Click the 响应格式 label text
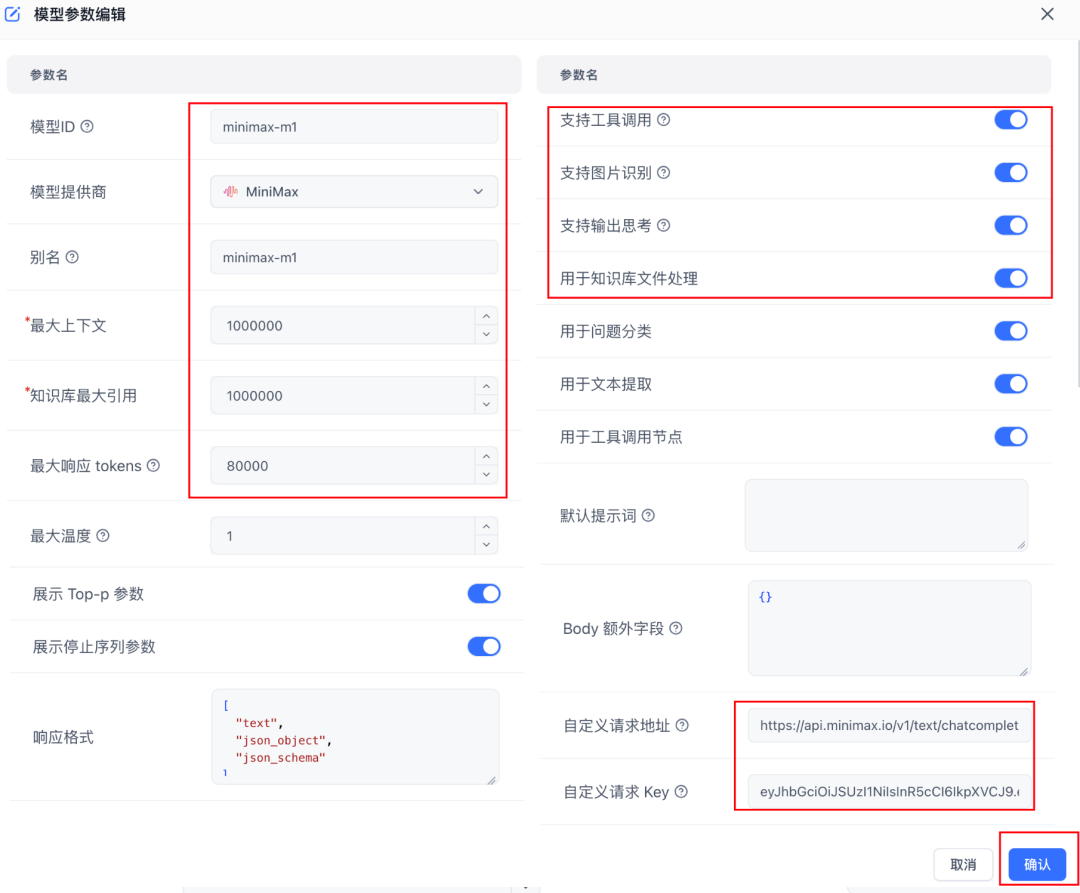This screenshot has height=893, width=1080. coord(63,737)
